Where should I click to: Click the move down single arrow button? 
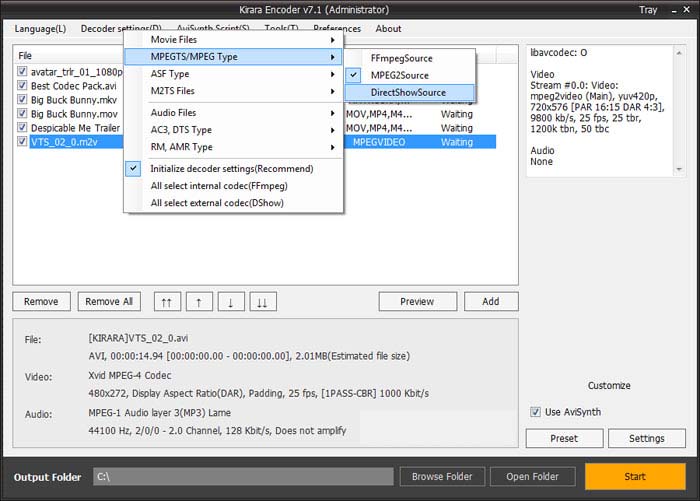(231, 301)
